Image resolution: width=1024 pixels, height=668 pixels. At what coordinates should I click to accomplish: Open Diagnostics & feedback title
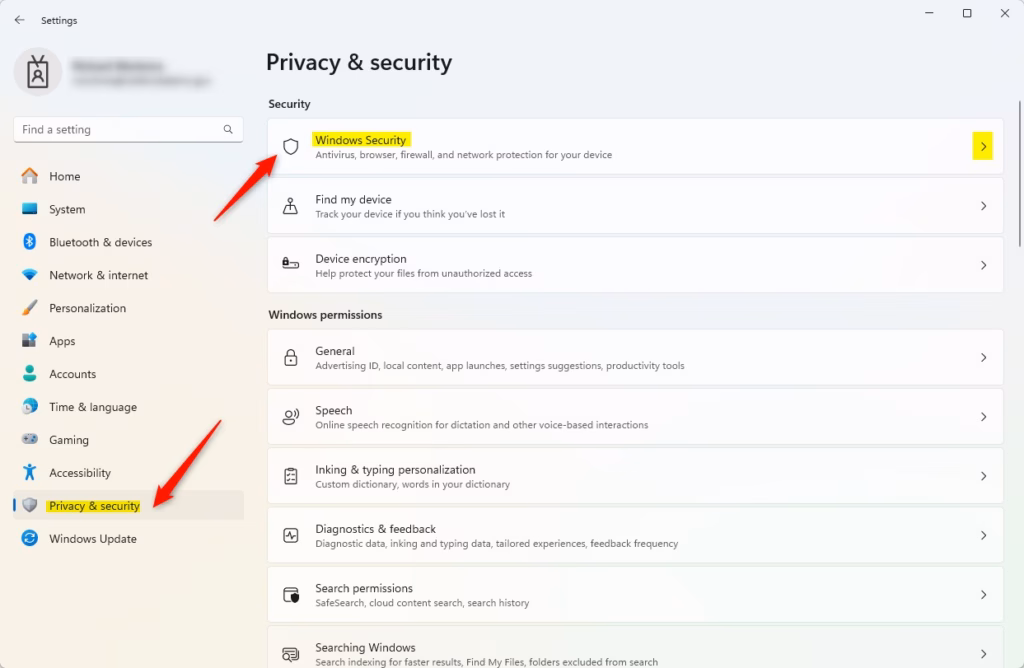(x=376, y=529)
